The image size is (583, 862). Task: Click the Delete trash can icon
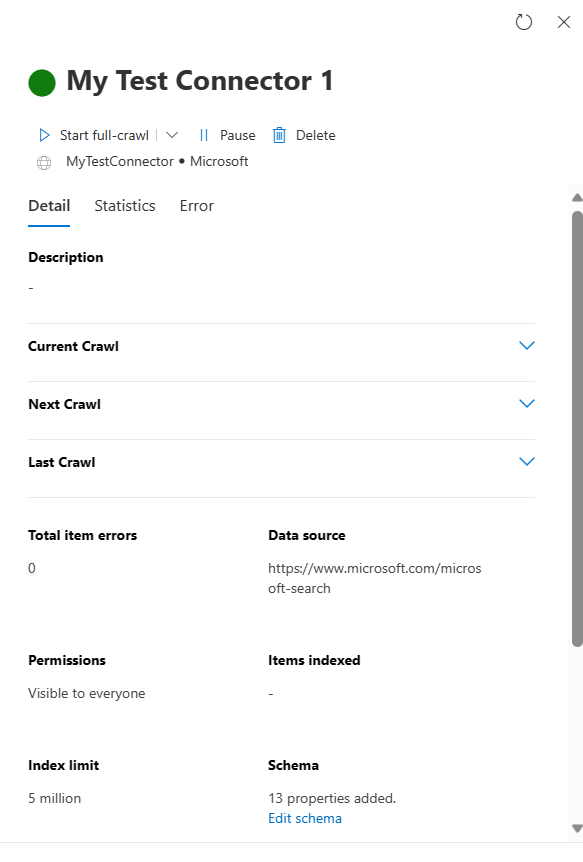[279, 135]
